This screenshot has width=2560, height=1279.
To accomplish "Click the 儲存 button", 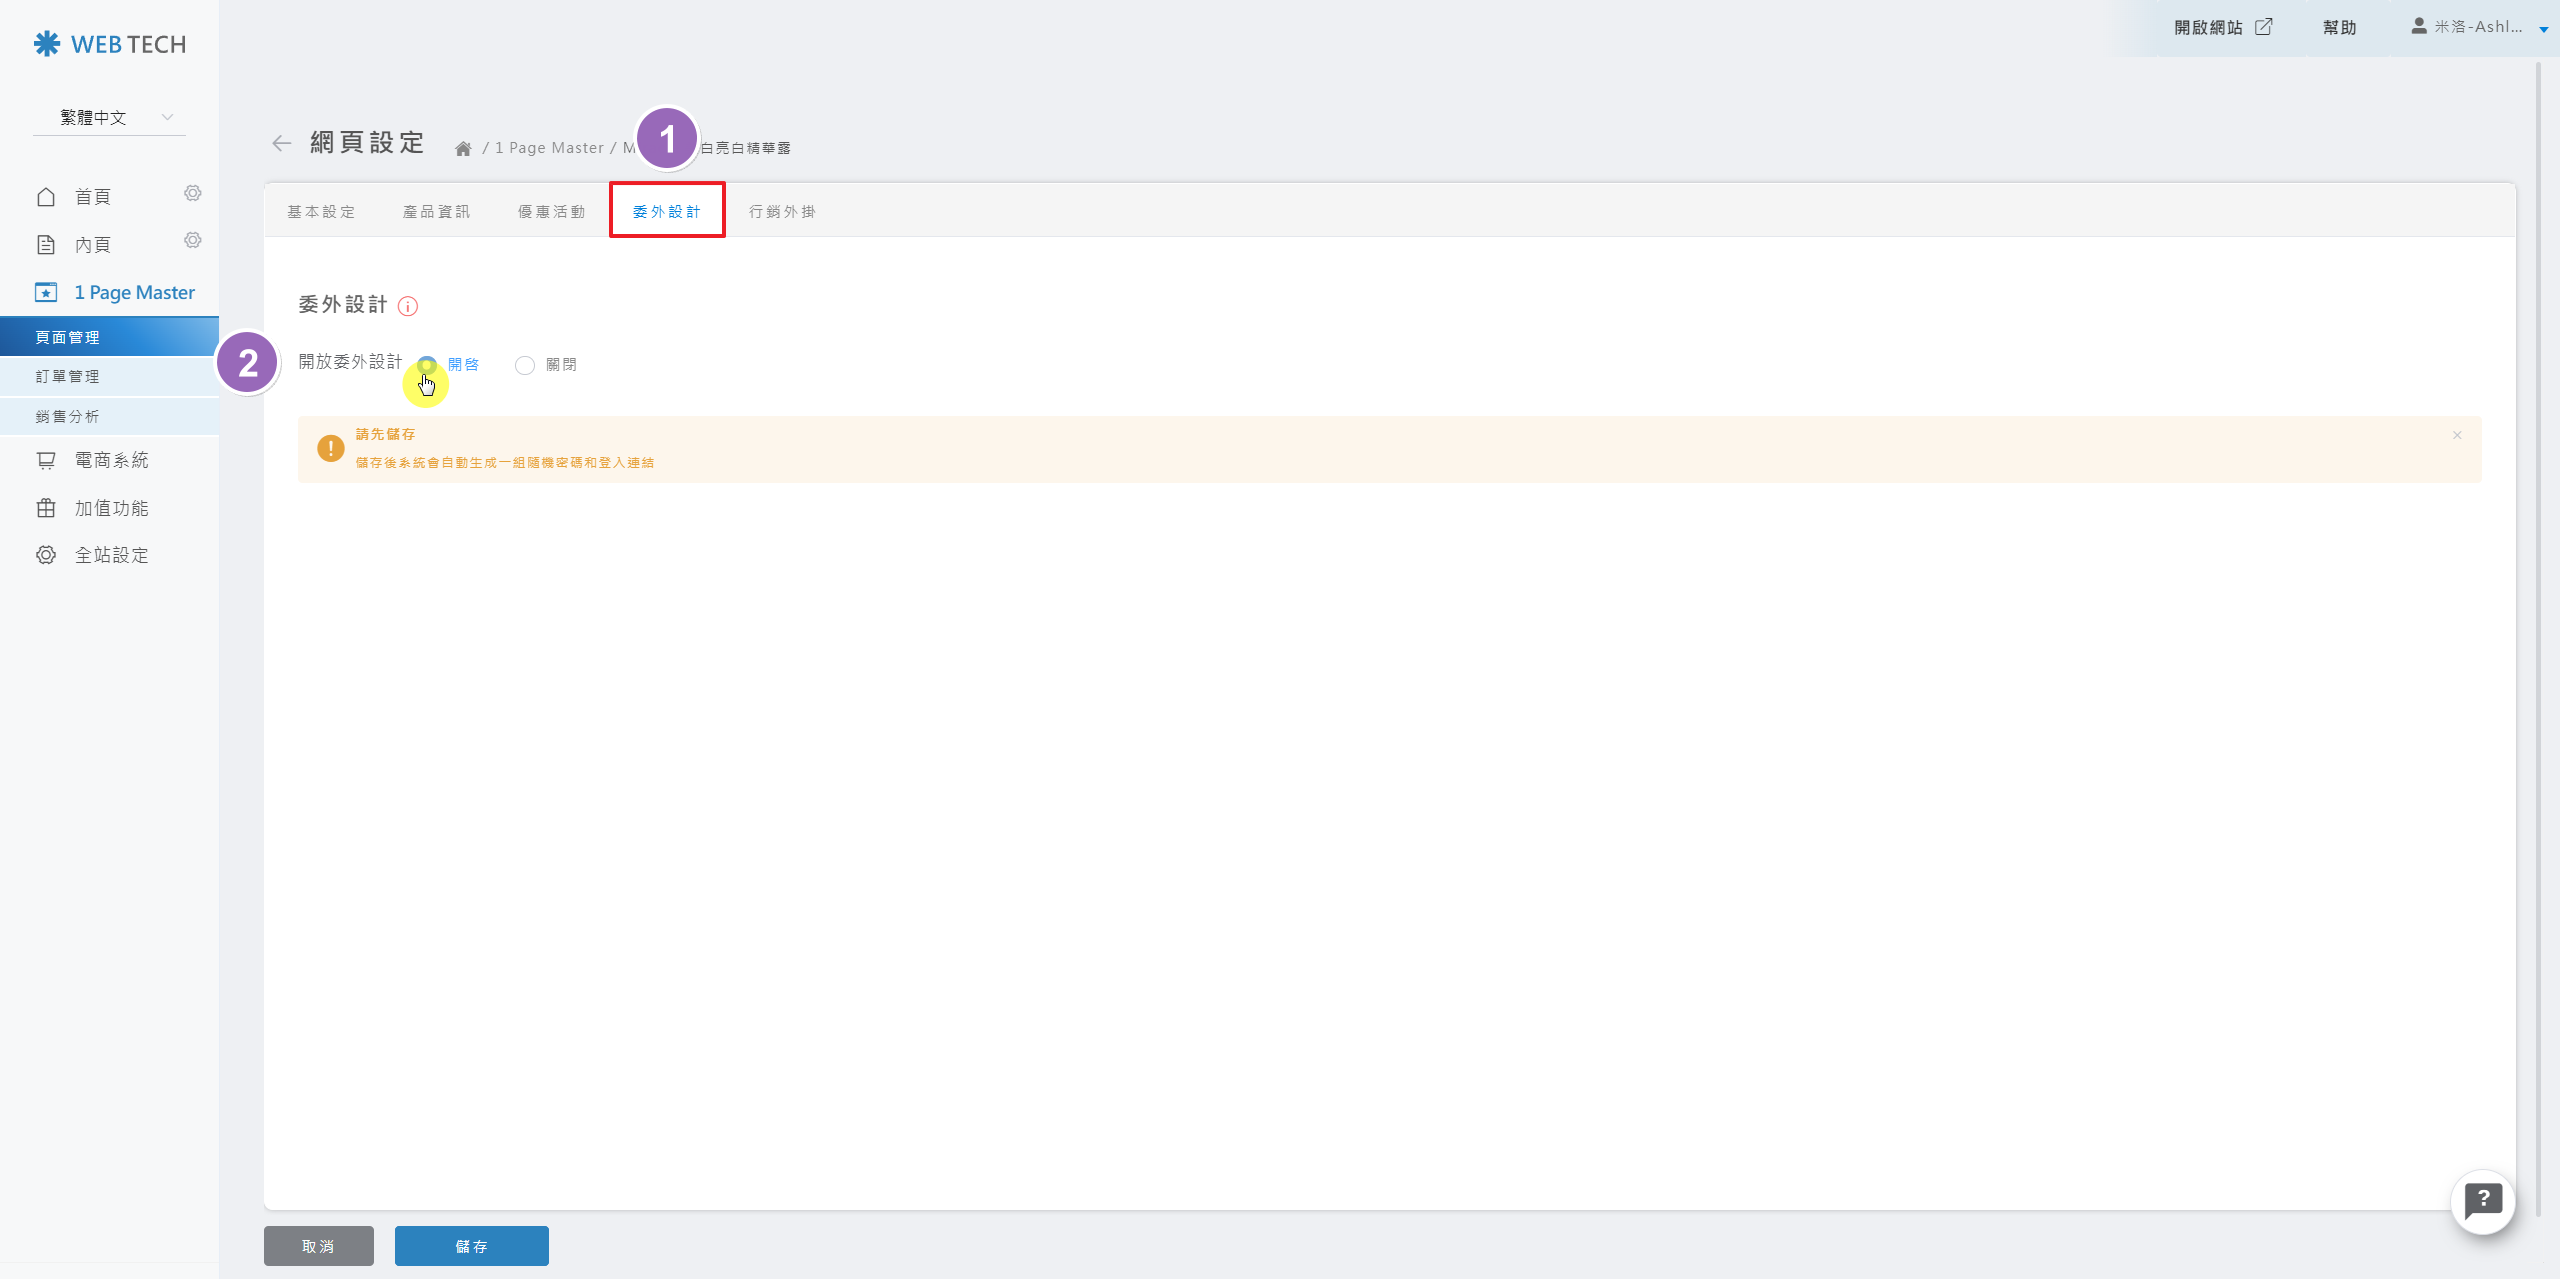I will click(x=471, y=1246).
